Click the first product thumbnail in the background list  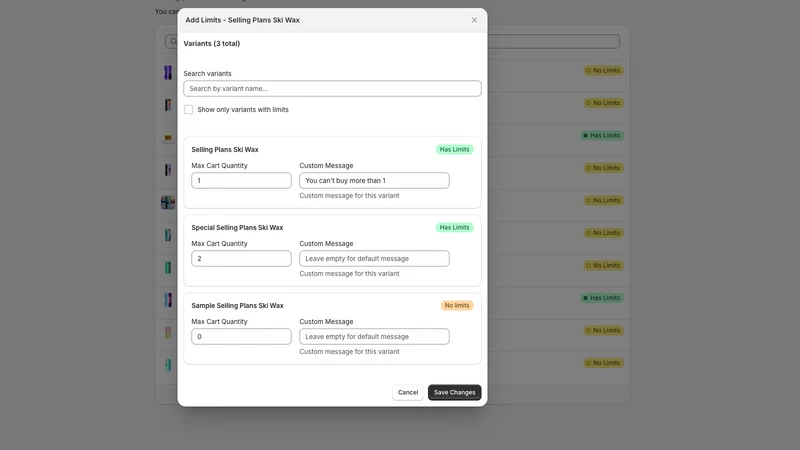coord(168,72)
